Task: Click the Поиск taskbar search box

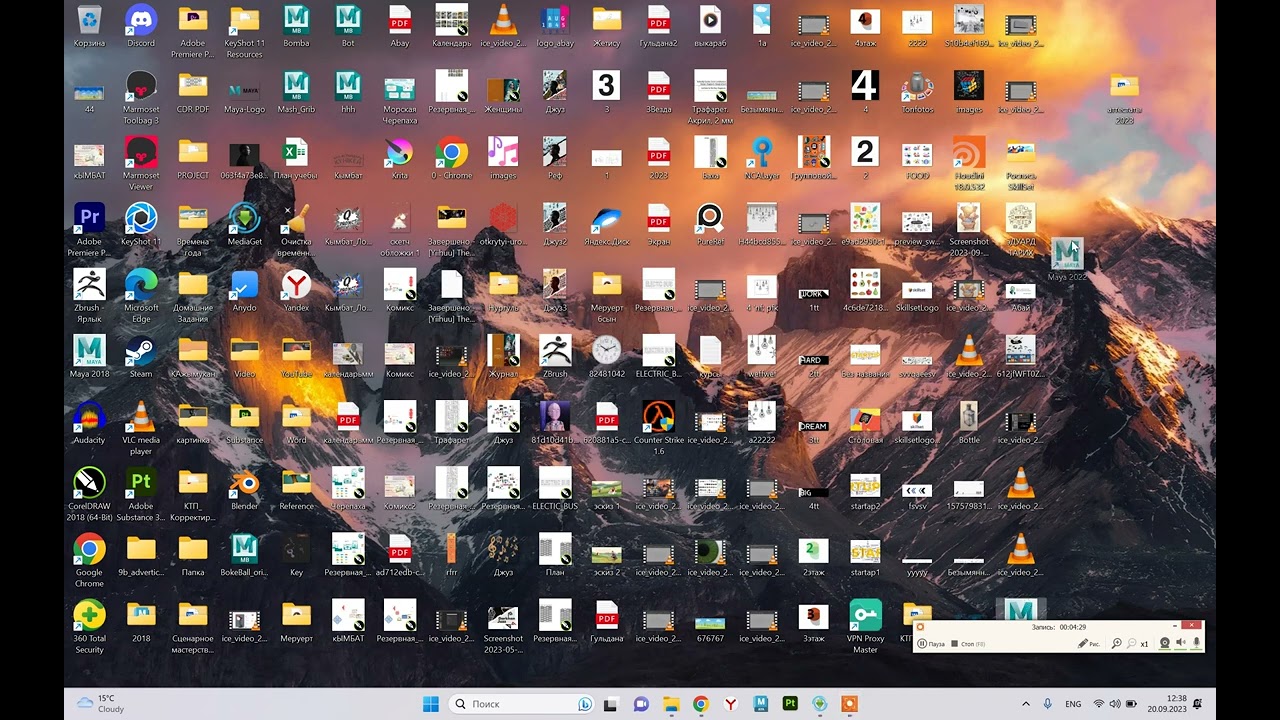Action: pyautogui.click(x=522, y=704)
